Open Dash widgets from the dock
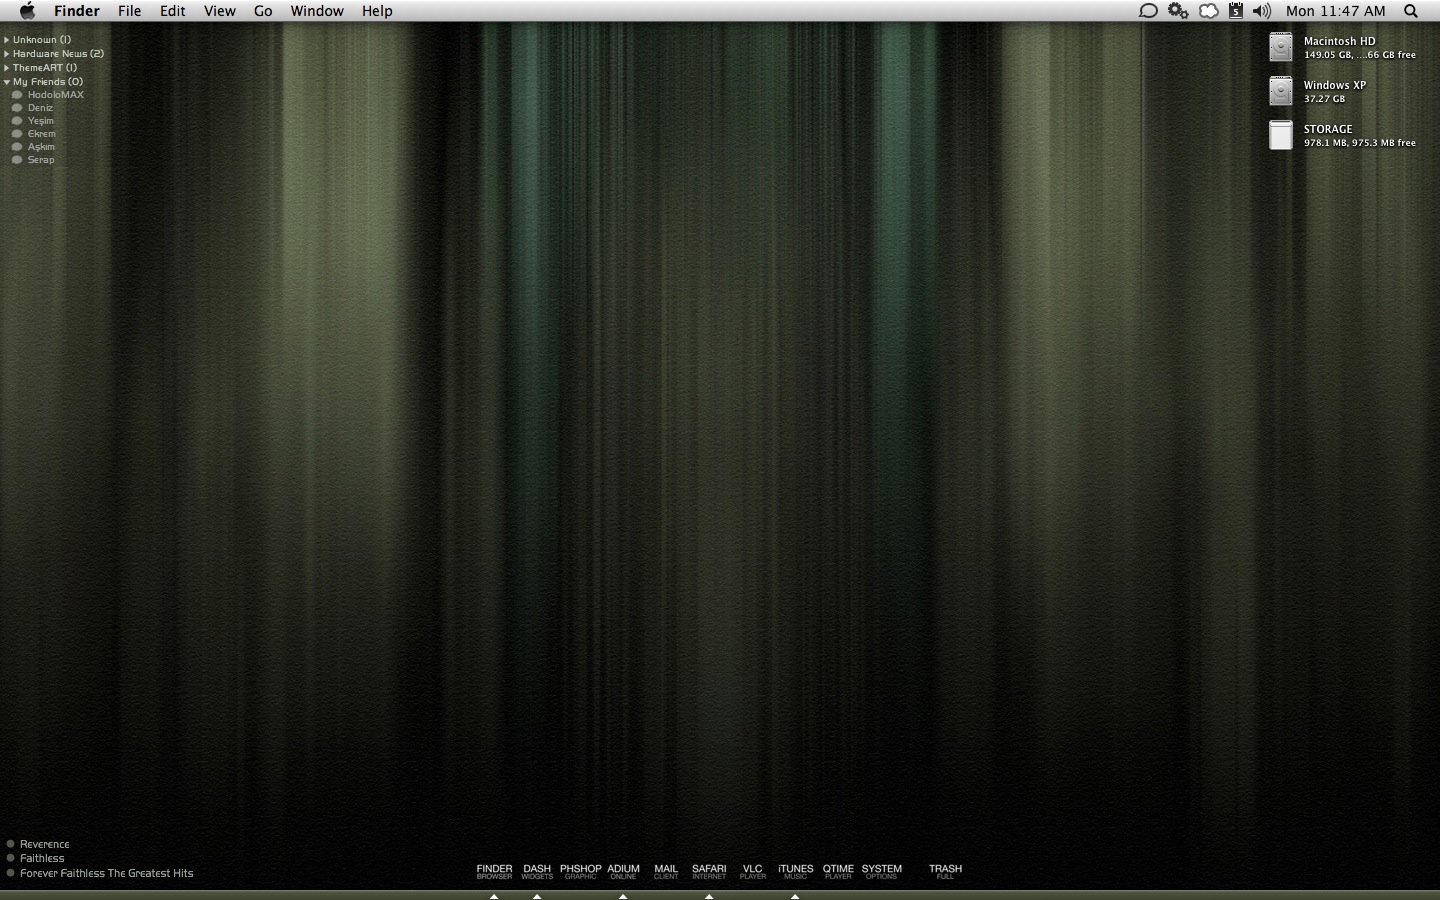 (537, 872)
